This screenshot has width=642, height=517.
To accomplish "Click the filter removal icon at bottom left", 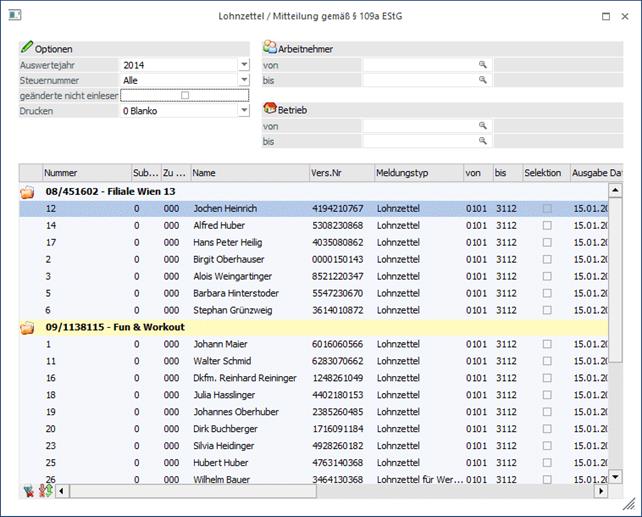I will point(28,491).
